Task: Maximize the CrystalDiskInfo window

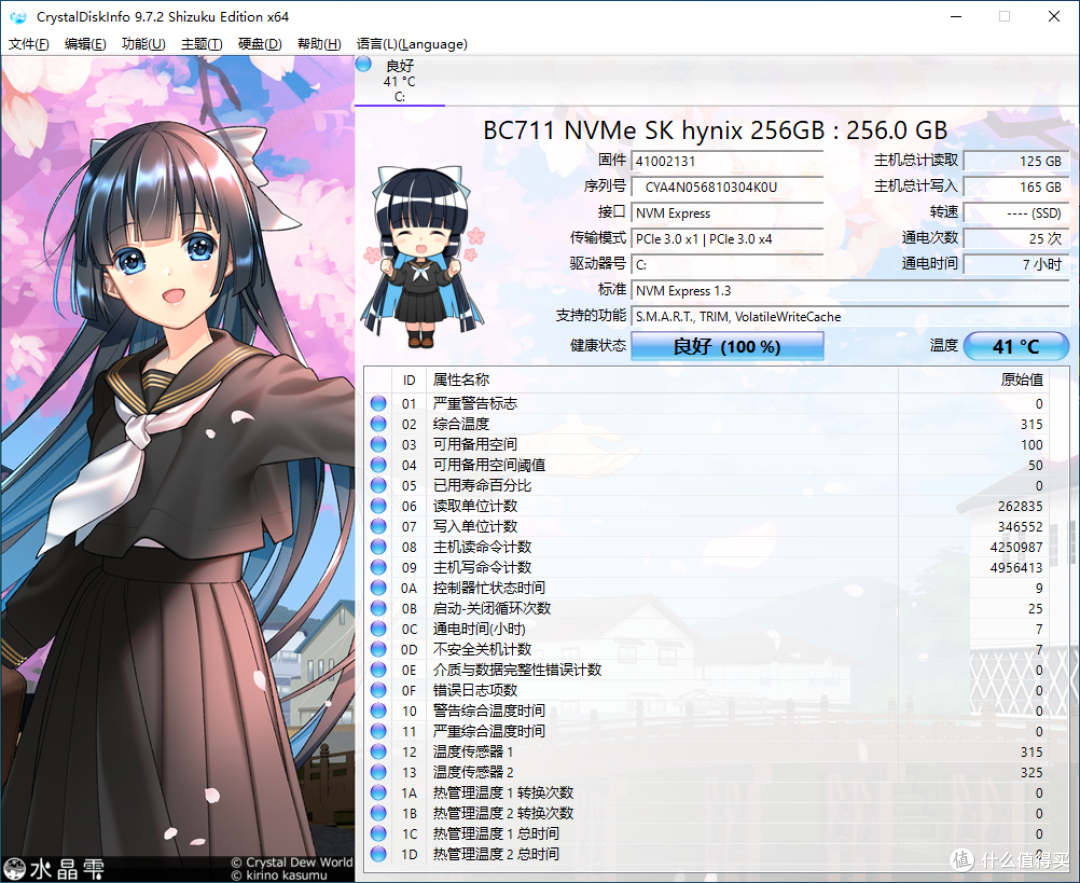Action: (1005, 17)
